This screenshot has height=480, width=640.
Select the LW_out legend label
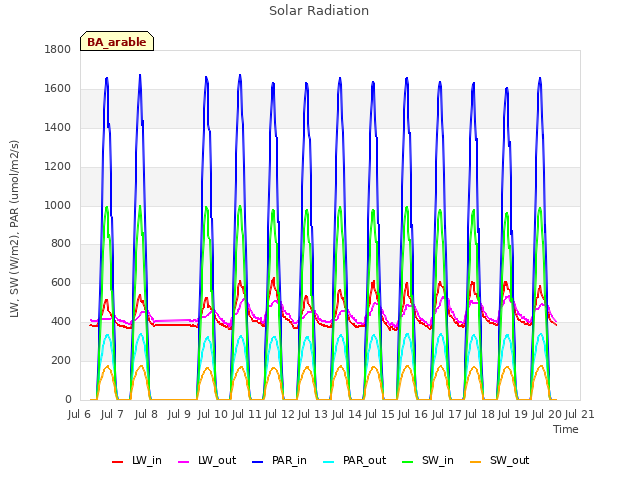[217, 461]
